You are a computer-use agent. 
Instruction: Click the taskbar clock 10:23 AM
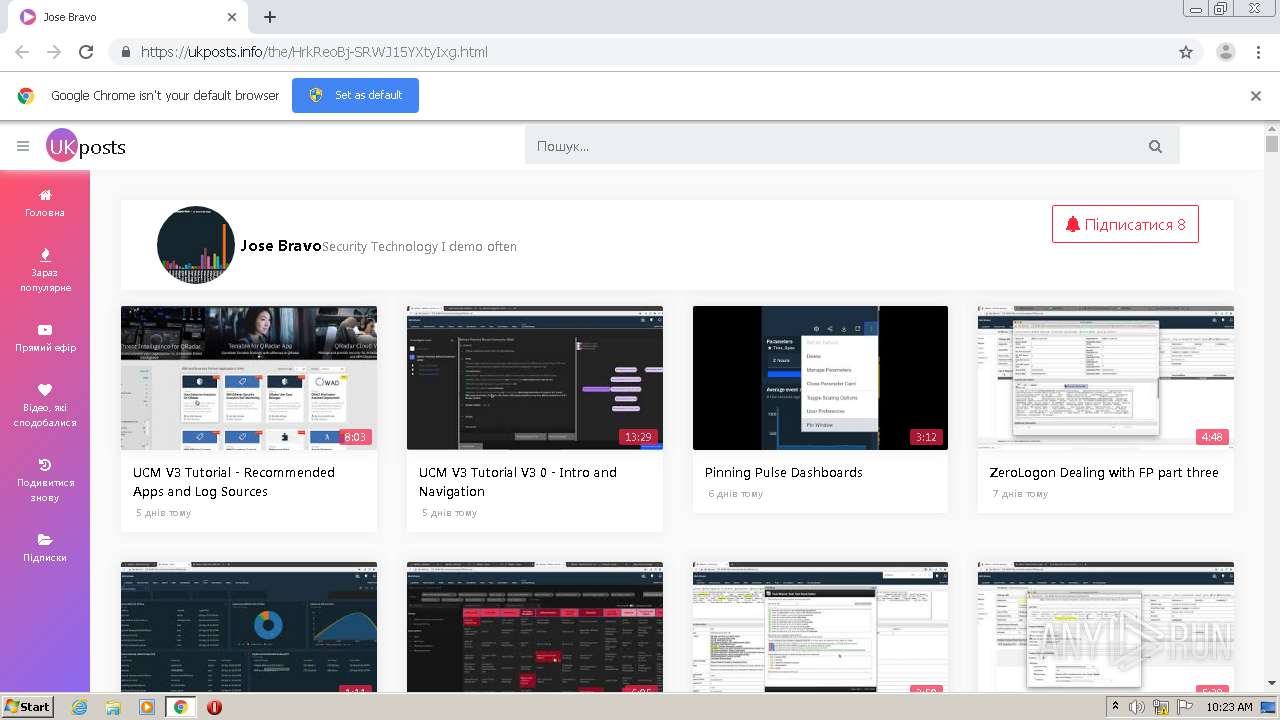[1229, 707]
